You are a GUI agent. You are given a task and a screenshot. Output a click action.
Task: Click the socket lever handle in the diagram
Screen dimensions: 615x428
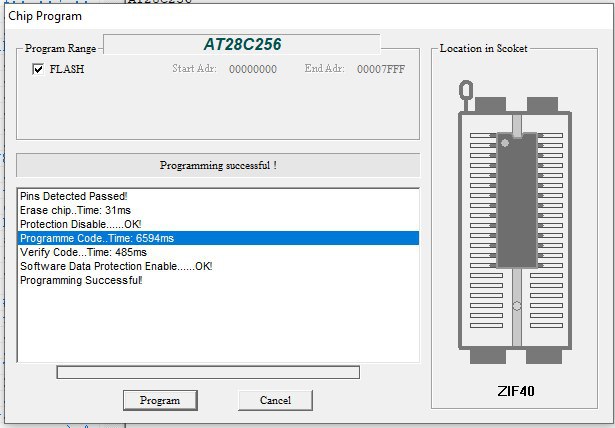pyautogui.click(x=466, y=95)
